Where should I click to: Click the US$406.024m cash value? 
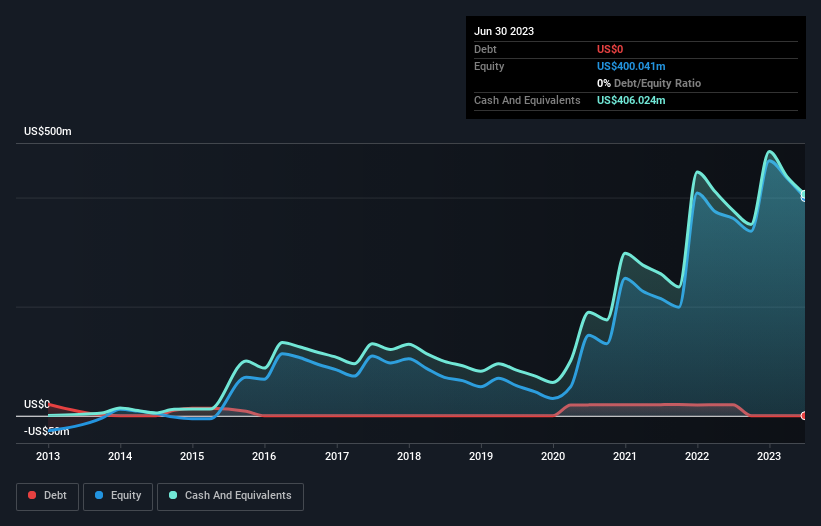point(631,100)
